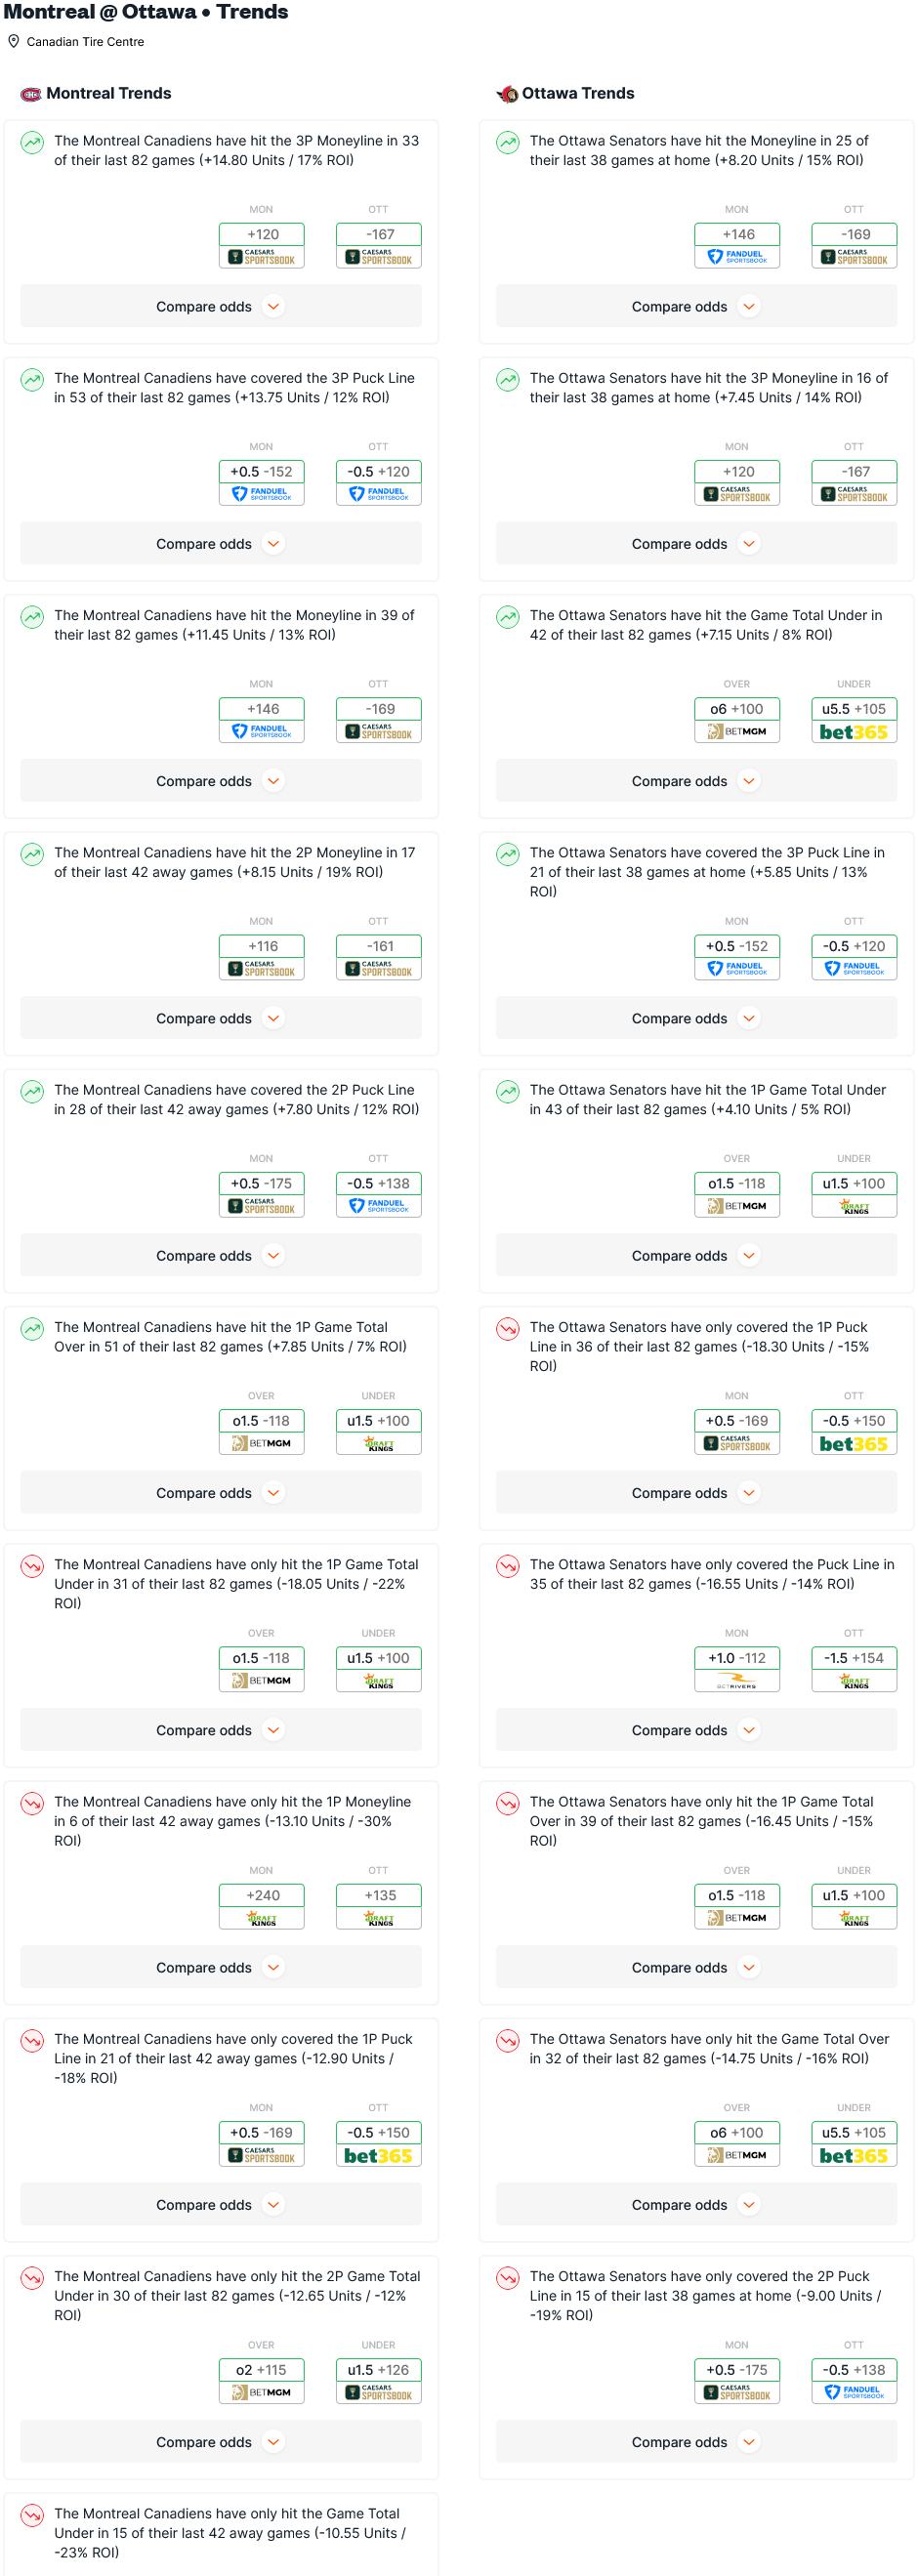Click the Montreal Canadiens logo beside Montreal Trends
This screenshot has width=918, height=2576.
pos(31,94)
